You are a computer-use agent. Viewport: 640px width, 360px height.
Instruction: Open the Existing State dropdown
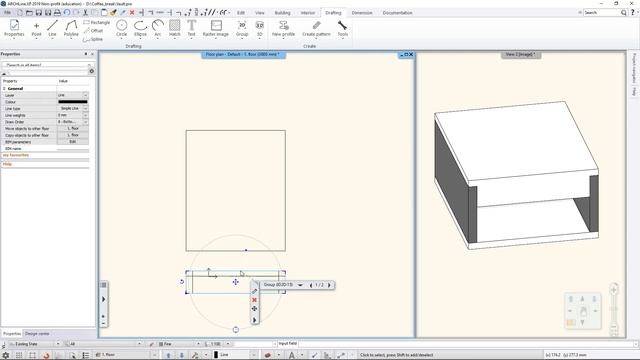(x=58, y=344)
